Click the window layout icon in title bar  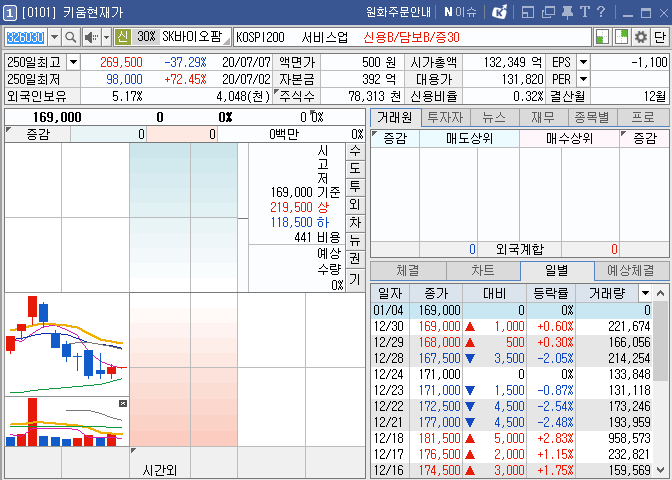528,12
